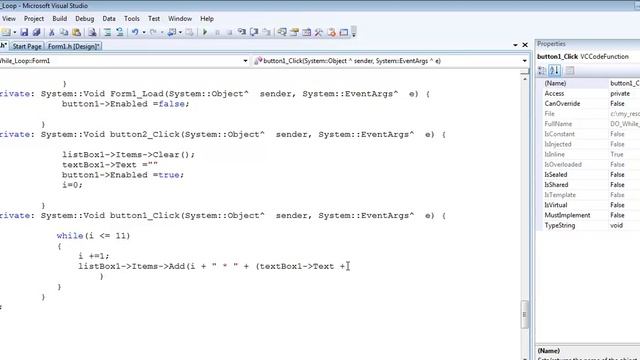Open the Help menu
640x360 pixels.
[207, 19]
